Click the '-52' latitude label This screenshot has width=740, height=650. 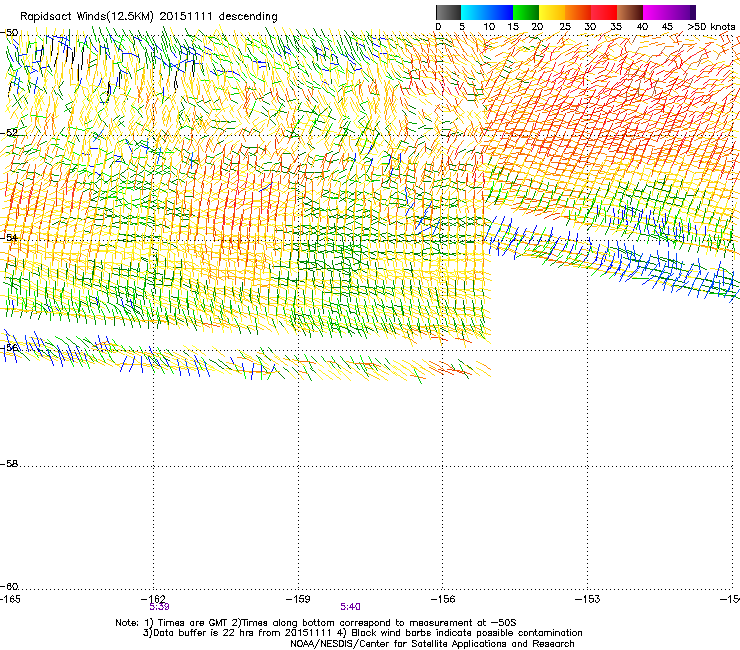coord(9,133)
